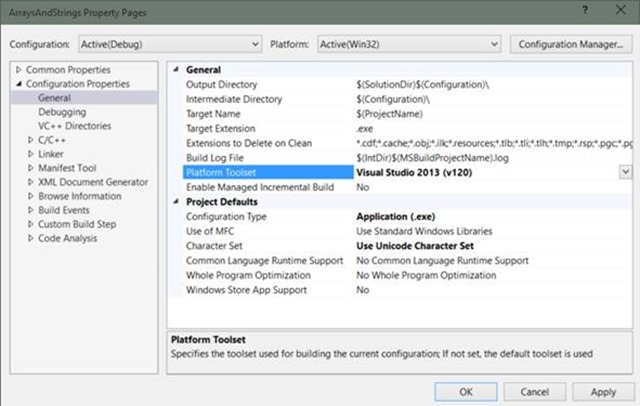
Task: Expand the Manifest Tool node
Action: (x=31, y=168)
